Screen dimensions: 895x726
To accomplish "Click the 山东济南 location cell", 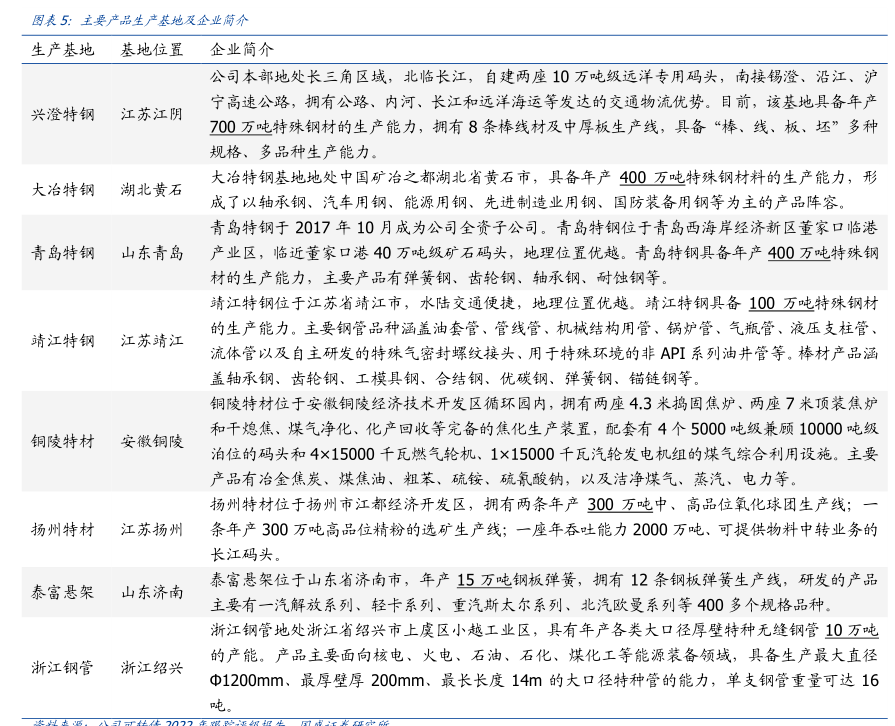I will click(152, 592).
